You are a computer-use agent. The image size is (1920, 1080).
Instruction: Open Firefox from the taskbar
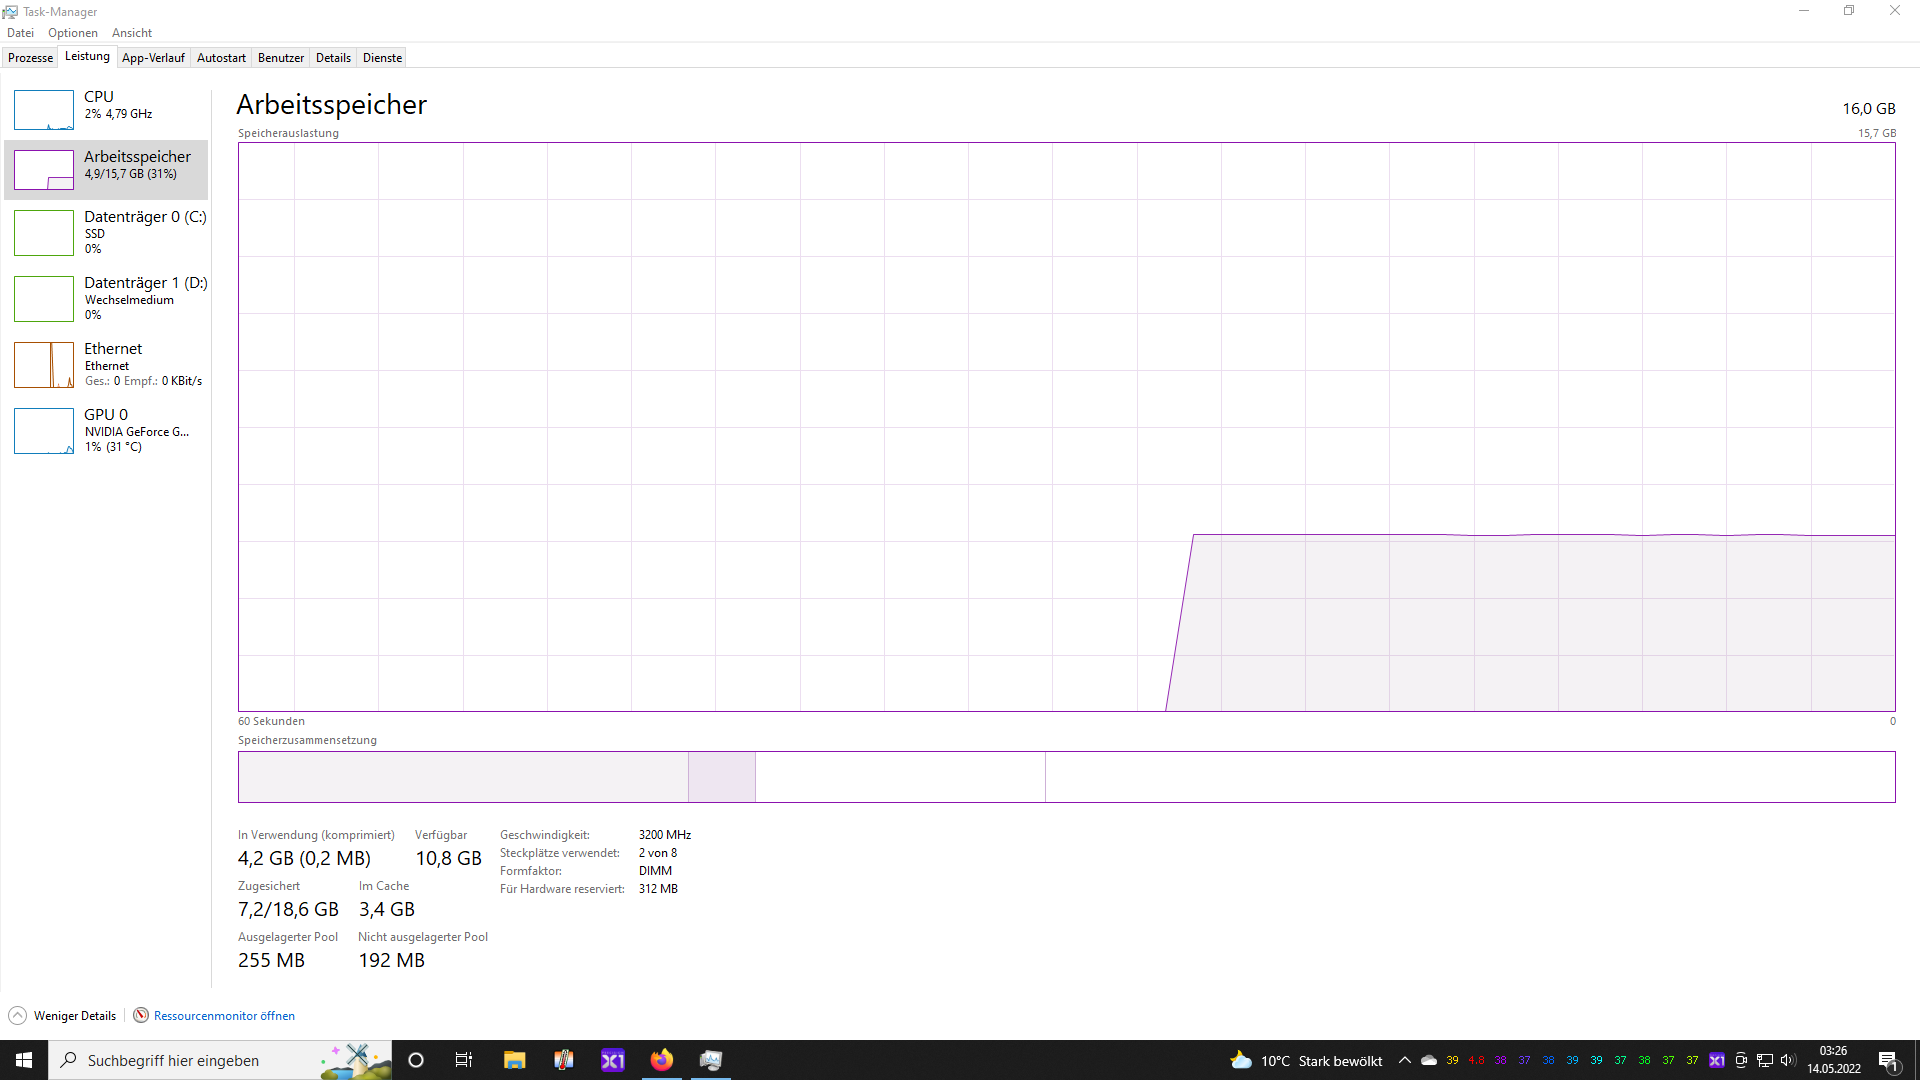pos(662,1060)
